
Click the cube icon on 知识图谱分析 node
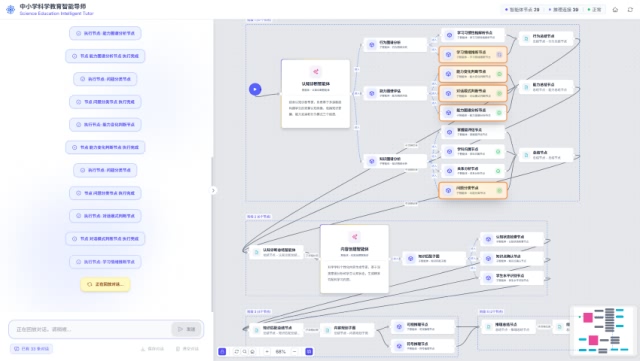[371, 161]
